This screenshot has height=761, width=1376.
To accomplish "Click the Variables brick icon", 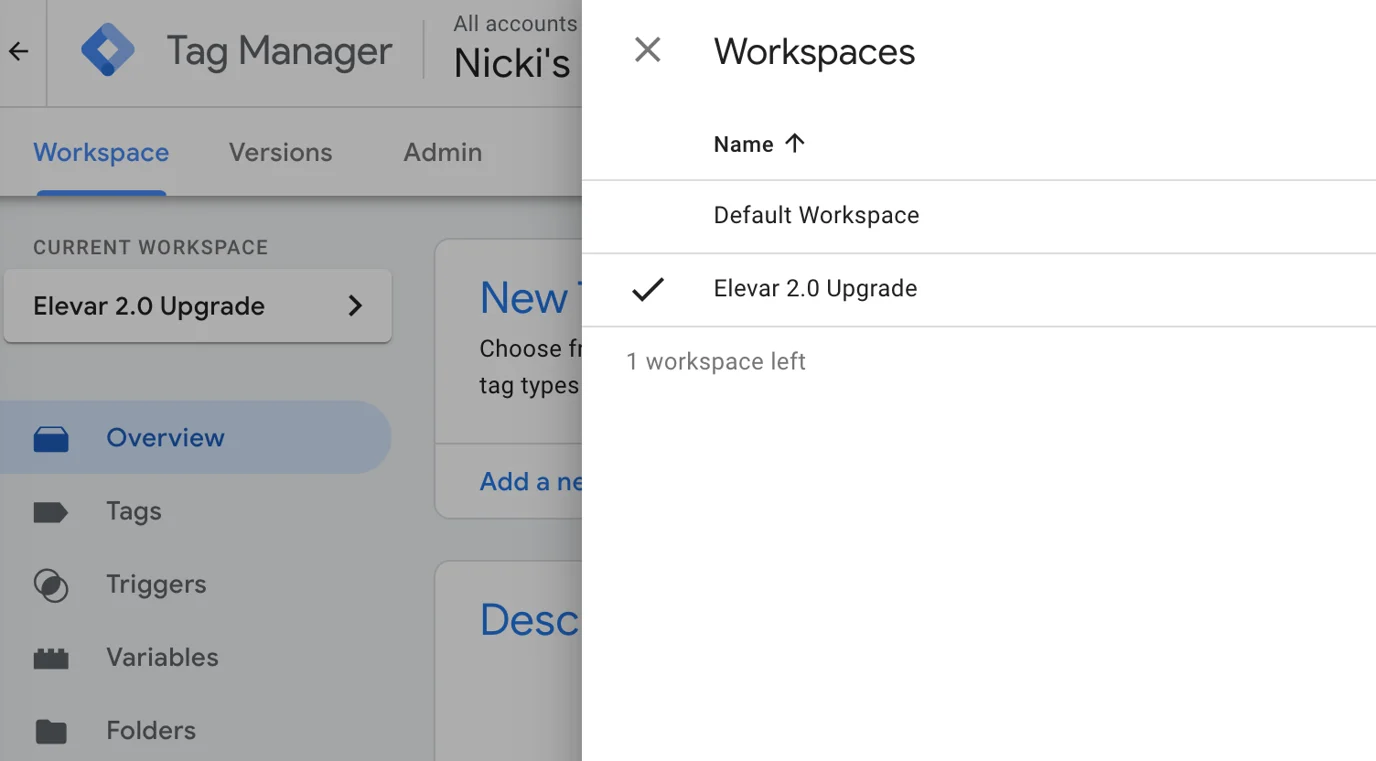I will coord(51,658).
